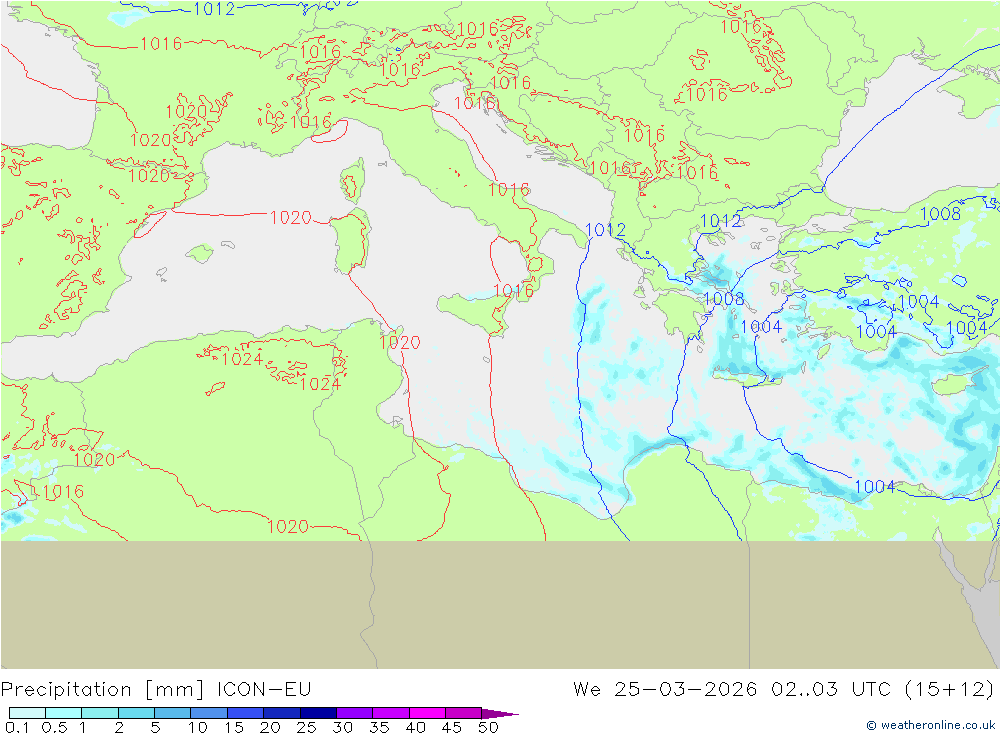Click the red '1016' label over western Morocco
This screenshot has height=733, width=1000.
[x=62, y=492]
